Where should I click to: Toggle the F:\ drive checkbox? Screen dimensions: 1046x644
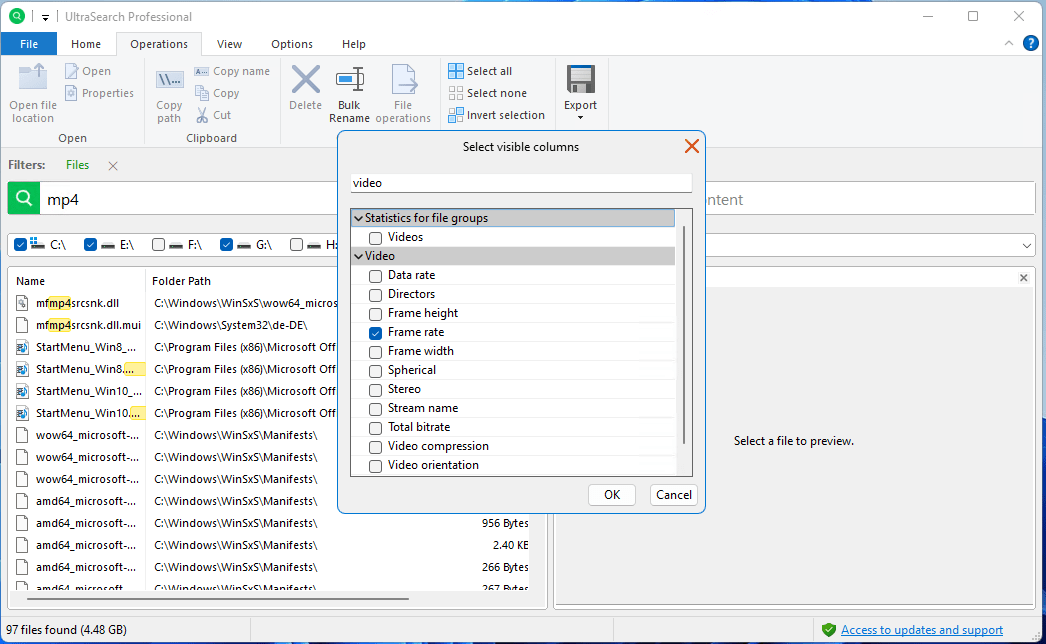click(159, 244)
